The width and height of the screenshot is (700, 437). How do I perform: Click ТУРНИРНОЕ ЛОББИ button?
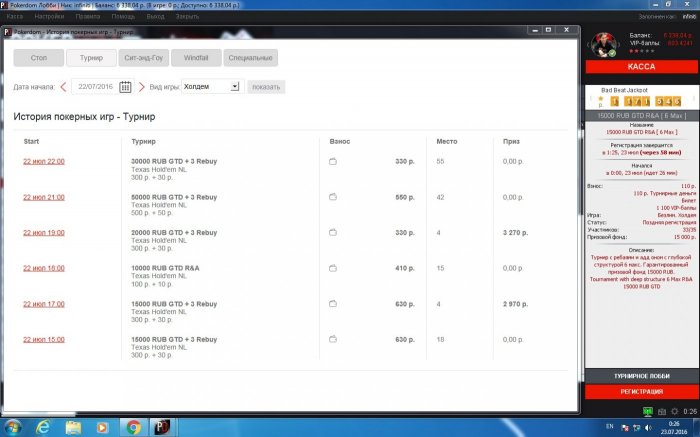click(642, 376)
